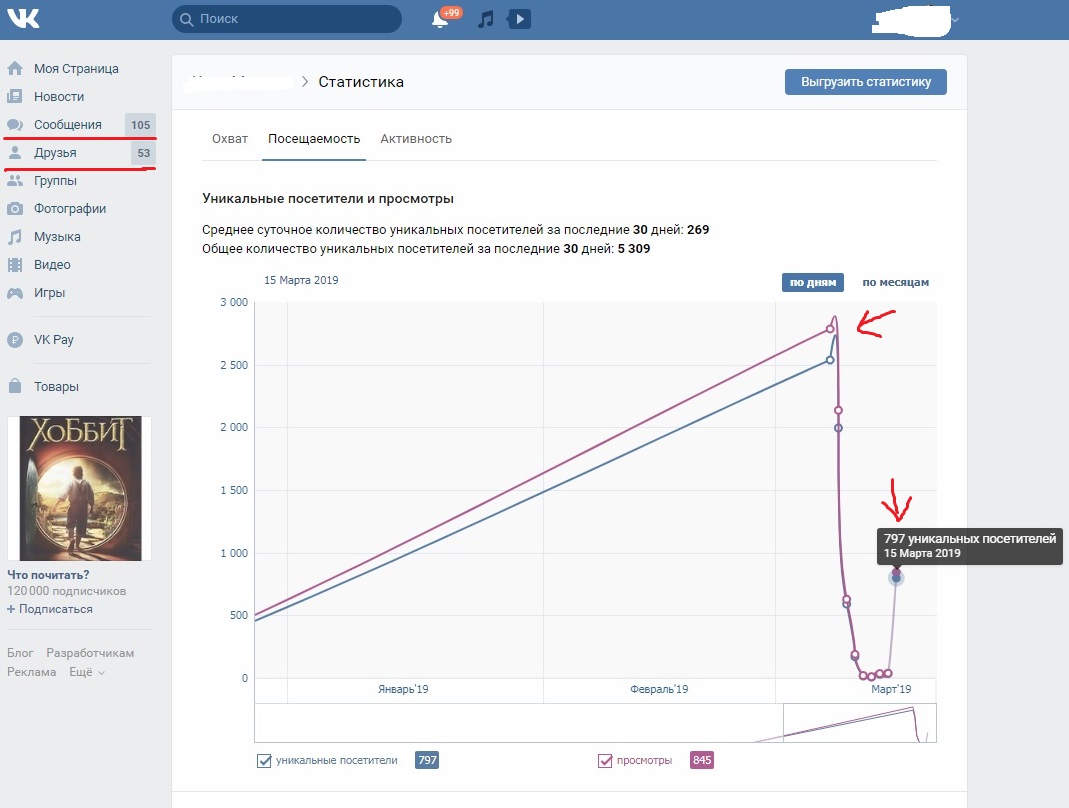This screenshot has height=808, width=1069.
Task: Click the Выгрузить статистику button
Action: click(x=865, y=82)
